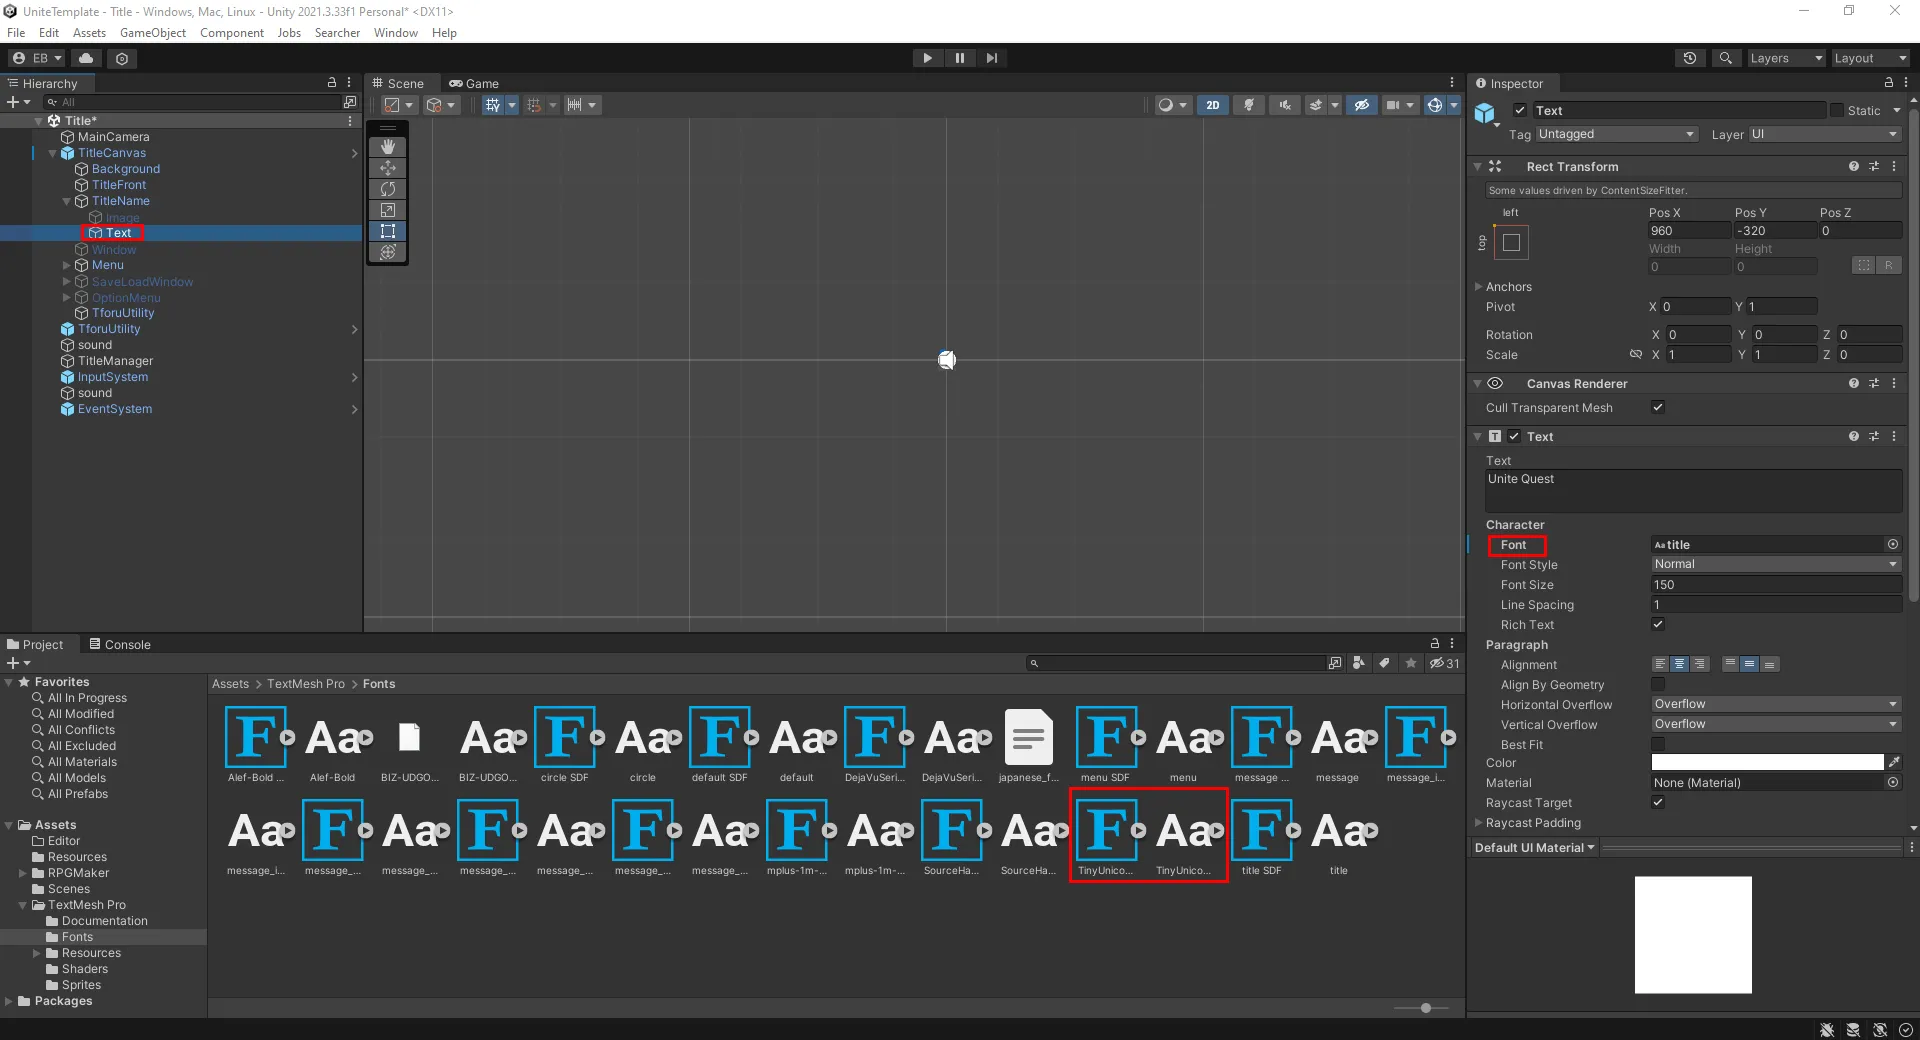
Task: Toggle Cull Transparent Mesh checkbox
Action: tap(1658, 407)
